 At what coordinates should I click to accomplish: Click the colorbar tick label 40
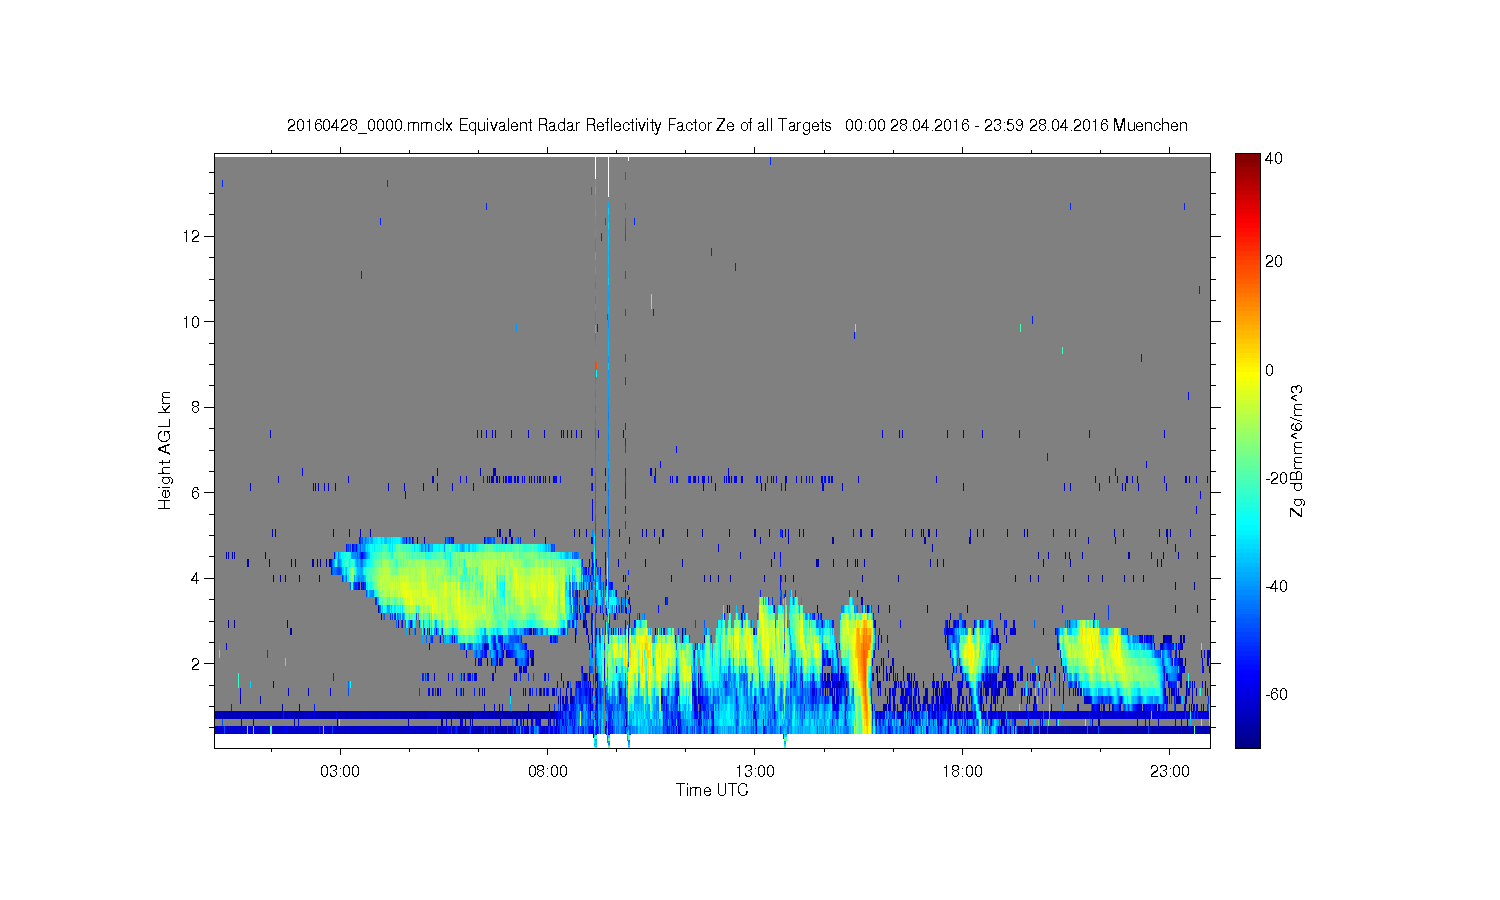pos(1274,158)
